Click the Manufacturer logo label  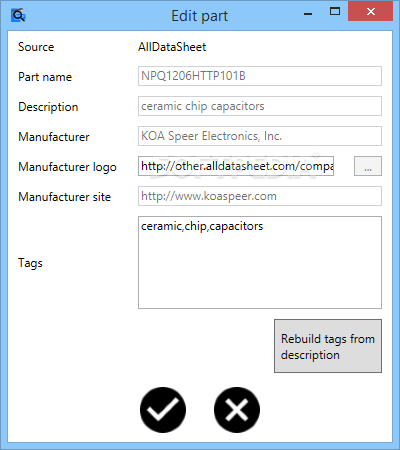(x=67, y=167)
